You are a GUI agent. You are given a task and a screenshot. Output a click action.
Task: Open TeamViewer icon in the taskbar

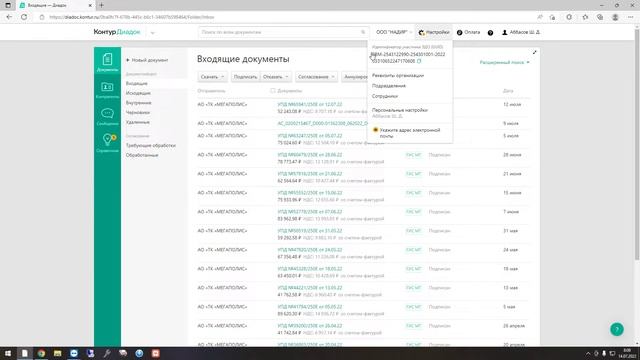click(74, 353)
